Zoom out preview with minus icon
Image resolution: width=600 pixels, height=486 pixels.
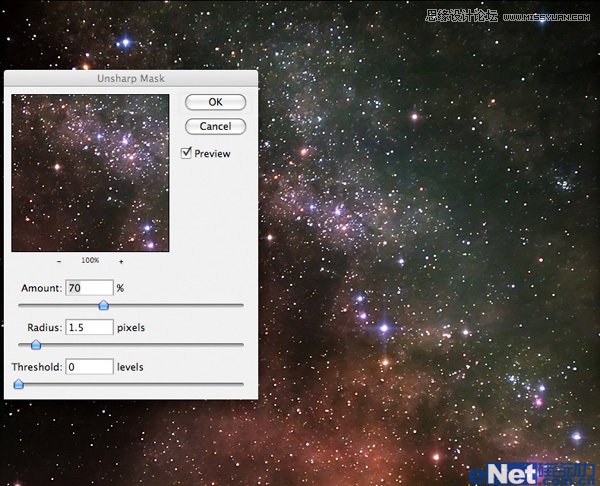coord(59,261)
